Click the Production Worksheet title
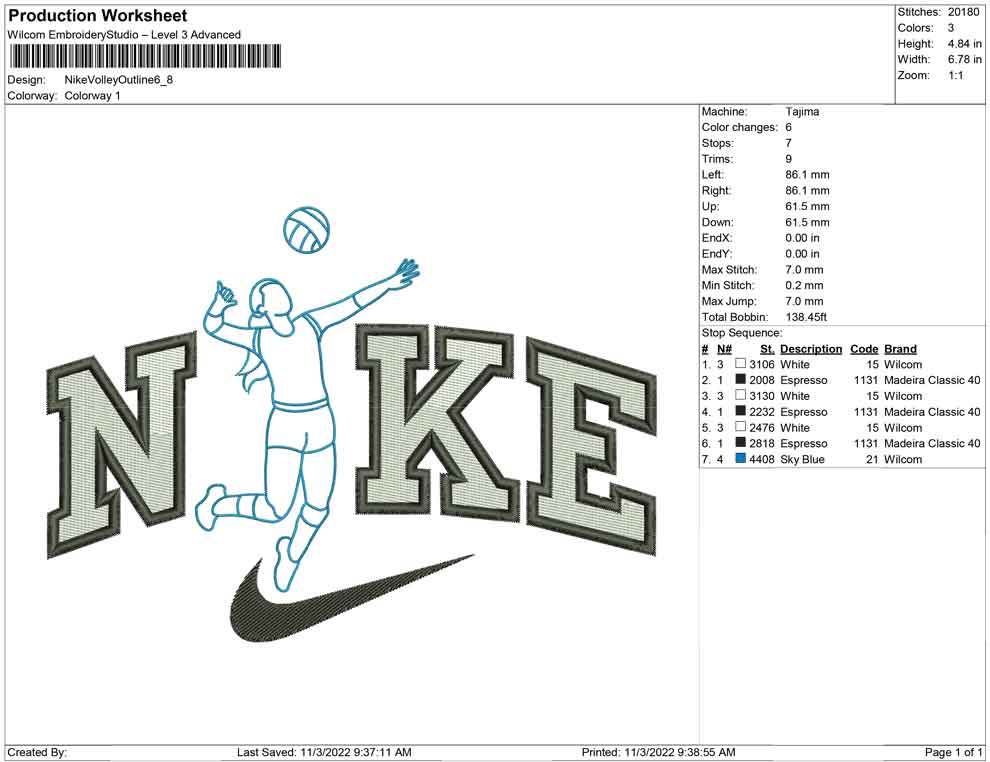This screenshot has height=762, width=990. point(98,16)
